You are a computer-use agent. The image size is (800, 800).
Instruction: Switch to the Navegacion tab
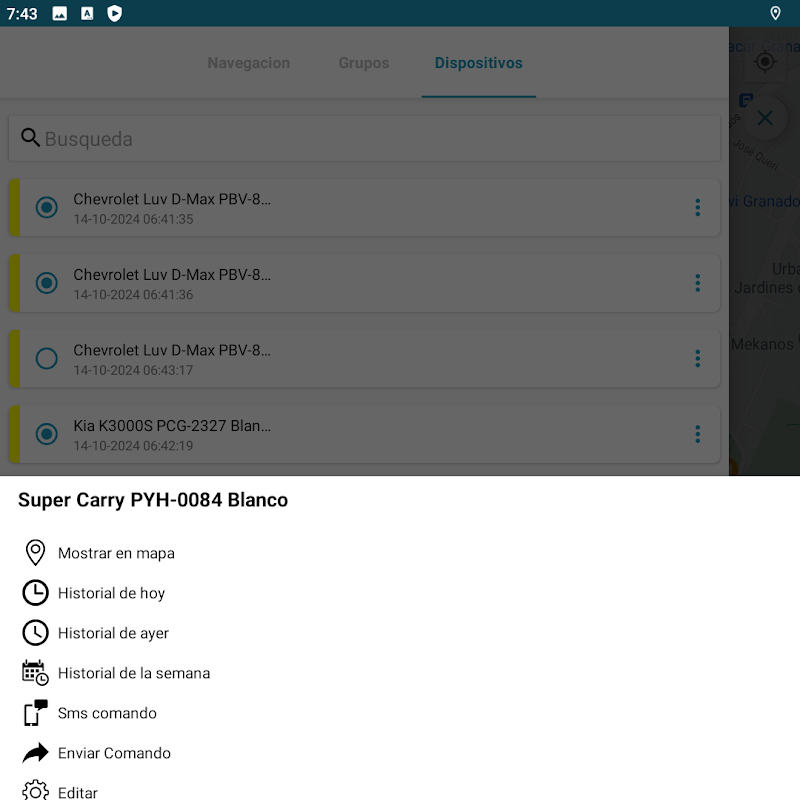pos(248,63)
